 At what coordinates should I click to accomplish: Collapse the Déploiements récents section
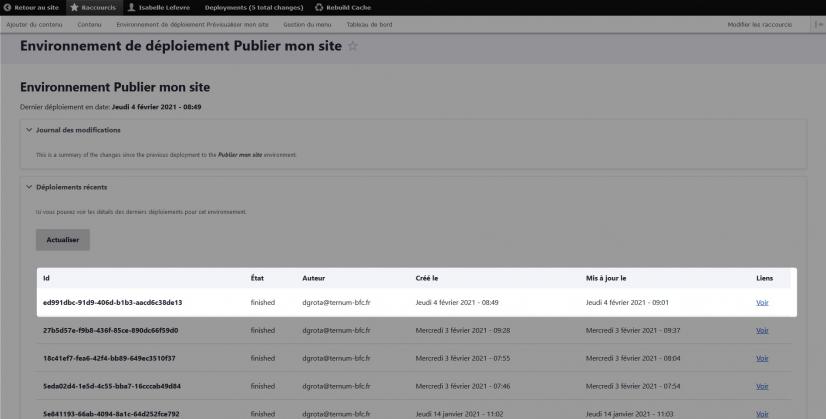pyautogui.click(x=28, y=187)
